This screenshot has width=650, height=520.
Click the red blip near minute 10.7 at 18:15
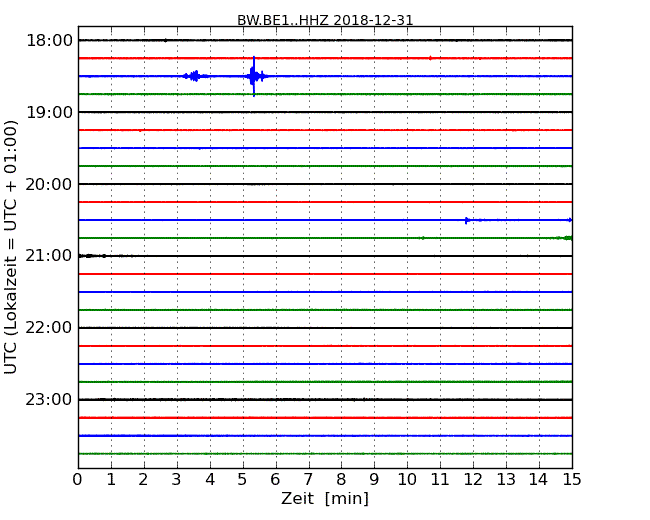click(430, 58)
